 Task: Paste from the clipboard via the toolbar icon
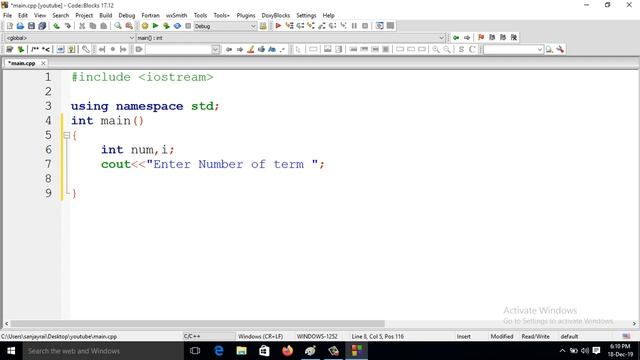click(104, 26)
